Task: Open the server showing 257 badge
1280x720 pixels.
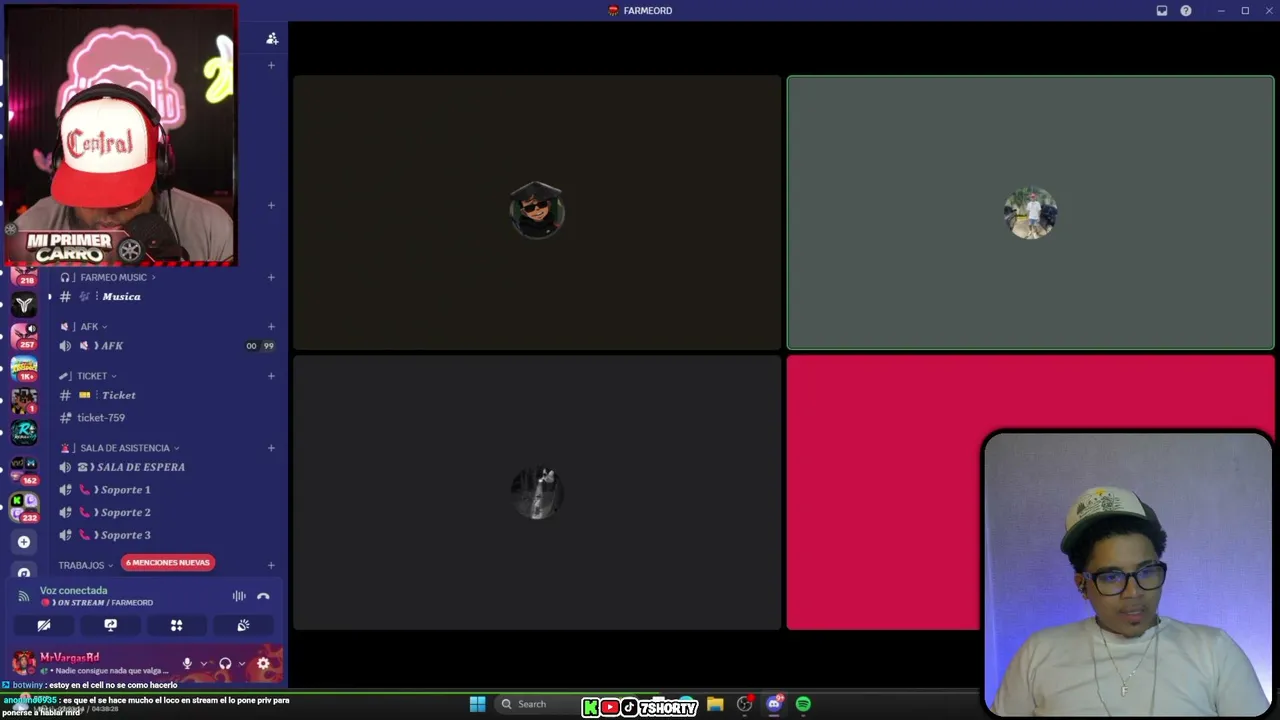Action: (24, 336)
